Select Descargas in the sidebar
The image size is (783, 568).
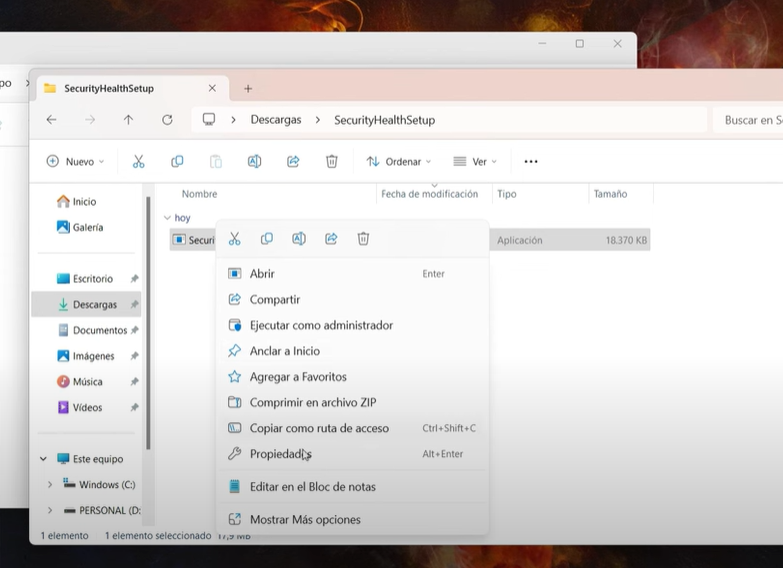coord(86,304)
